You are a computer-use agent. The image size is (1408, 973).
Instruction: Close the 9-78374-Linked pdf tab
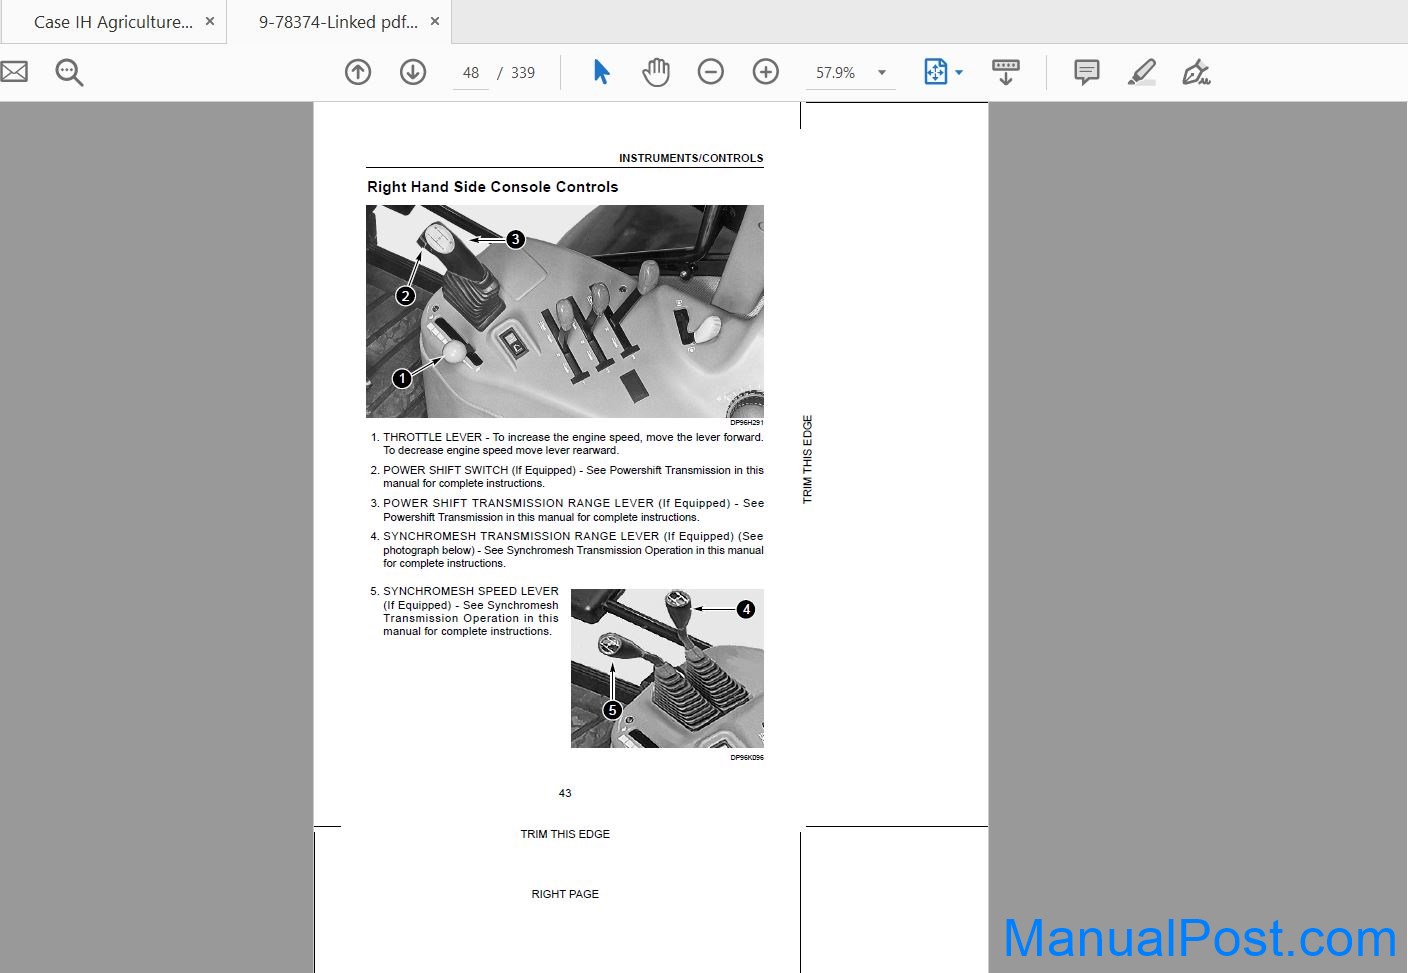click(435, 21)
